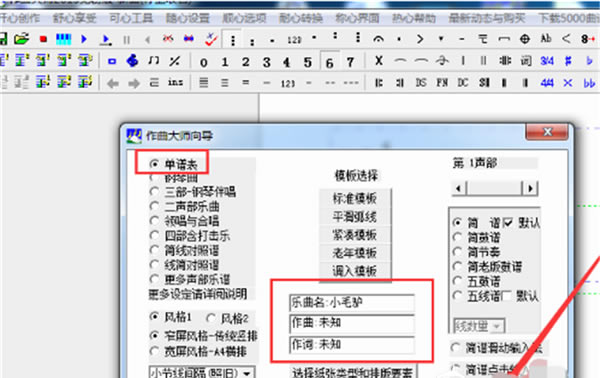Click the DS repeat sign icon

[421, 83]
